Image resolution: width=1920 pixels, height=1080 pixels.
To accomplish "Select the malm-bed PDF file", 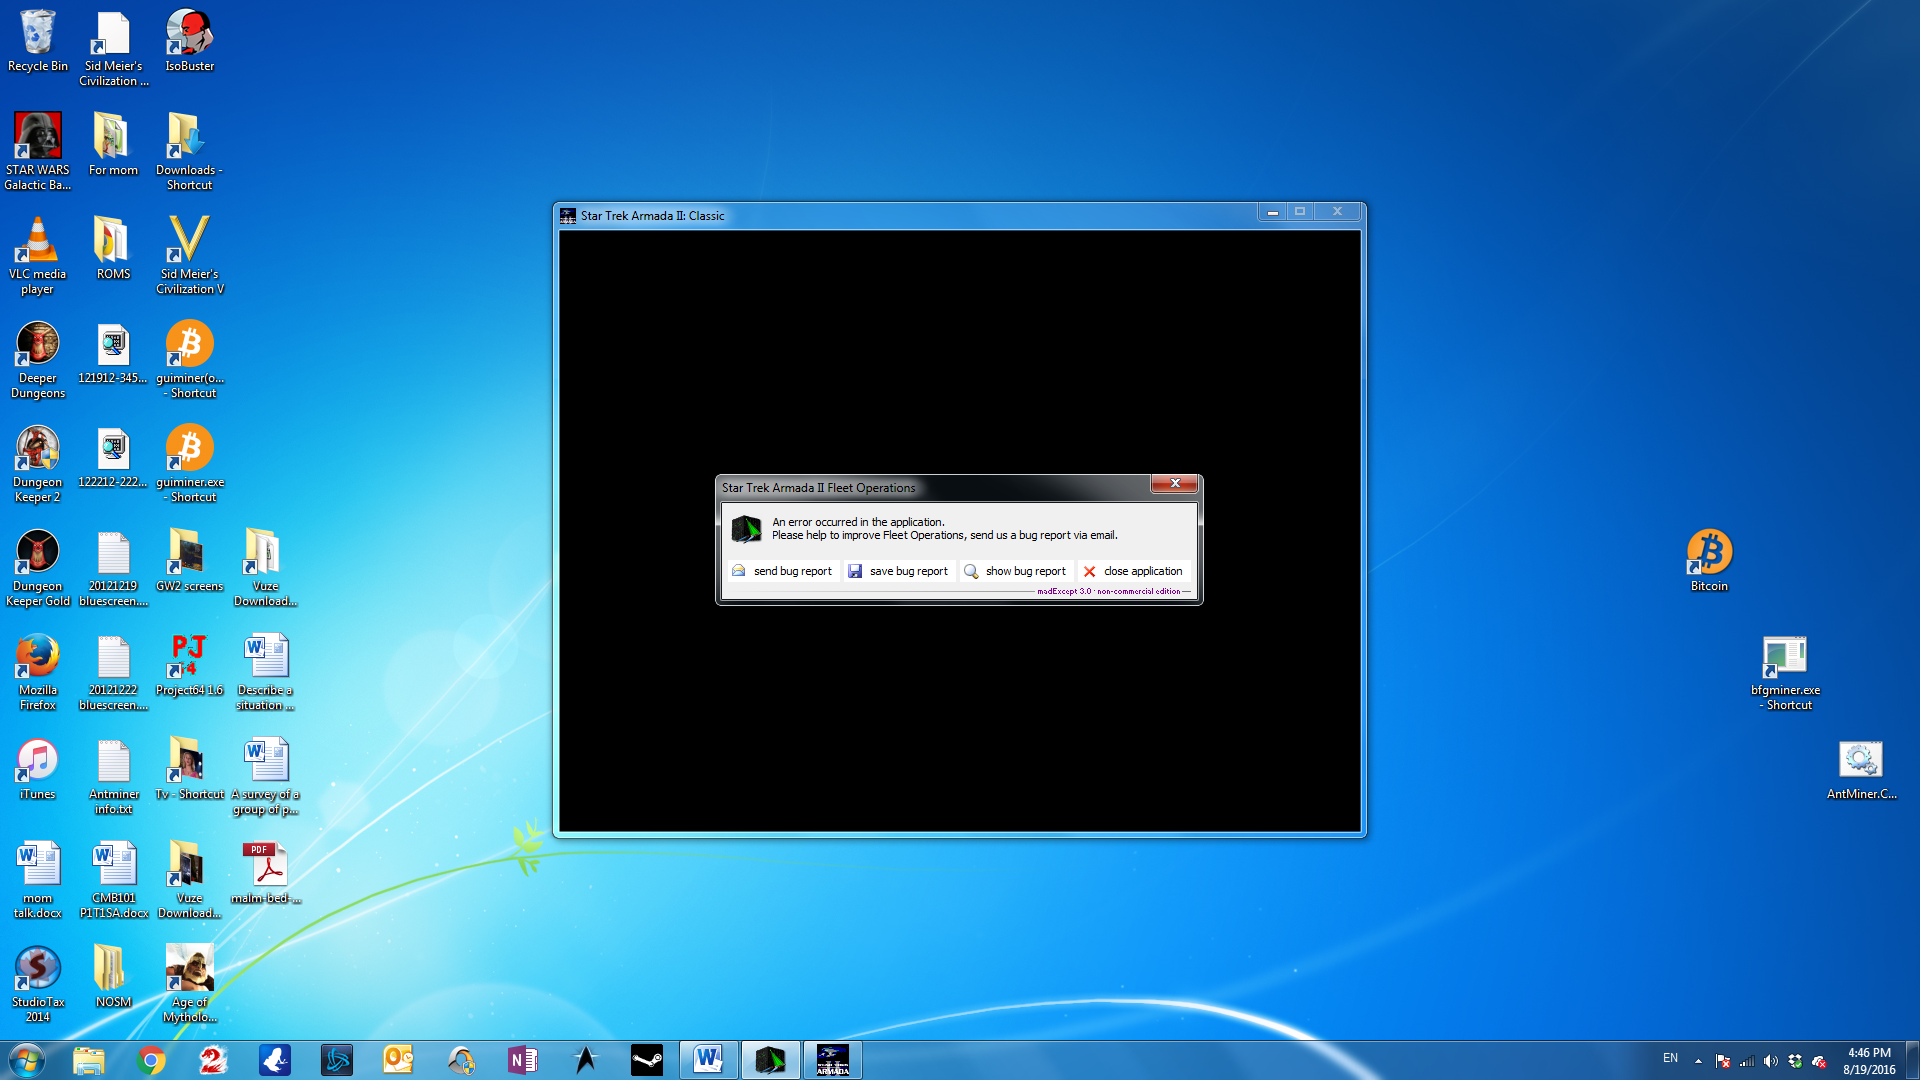I will [266, 872].
